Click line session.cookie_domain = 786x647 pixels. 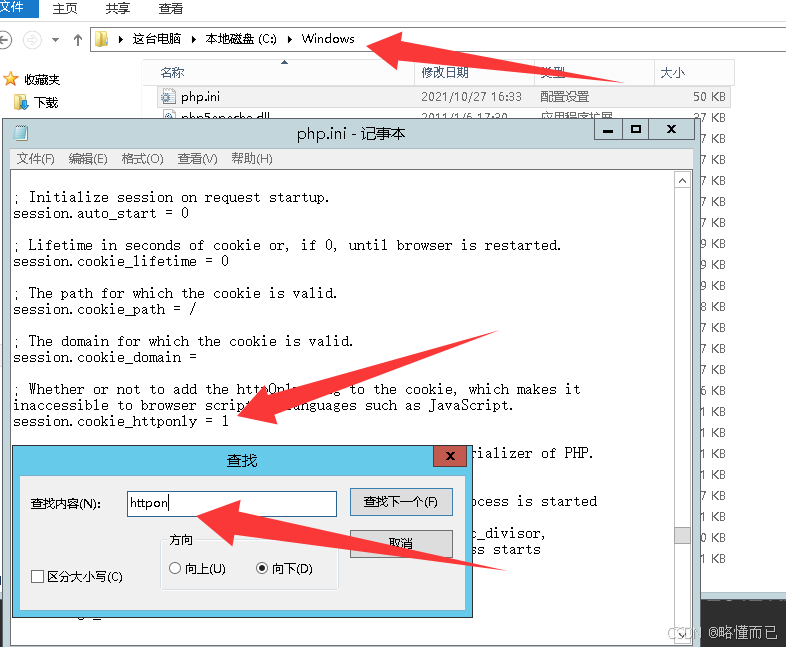point(105,358)
